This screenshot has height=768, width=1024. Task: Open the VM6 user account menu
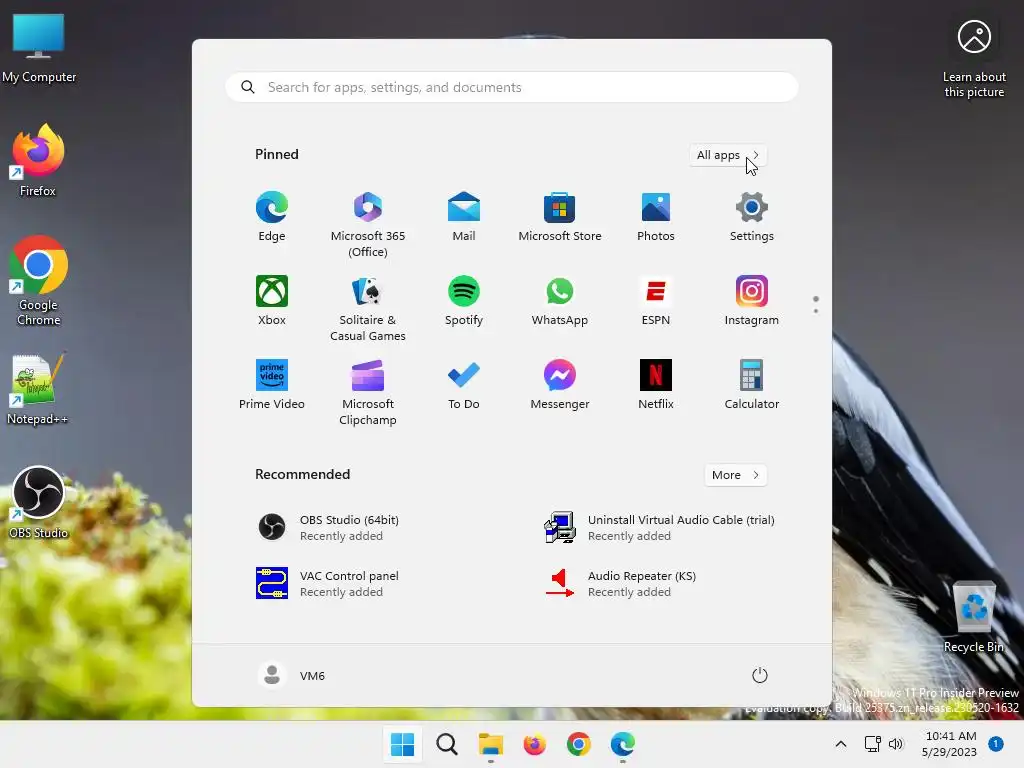pos(292,675)
